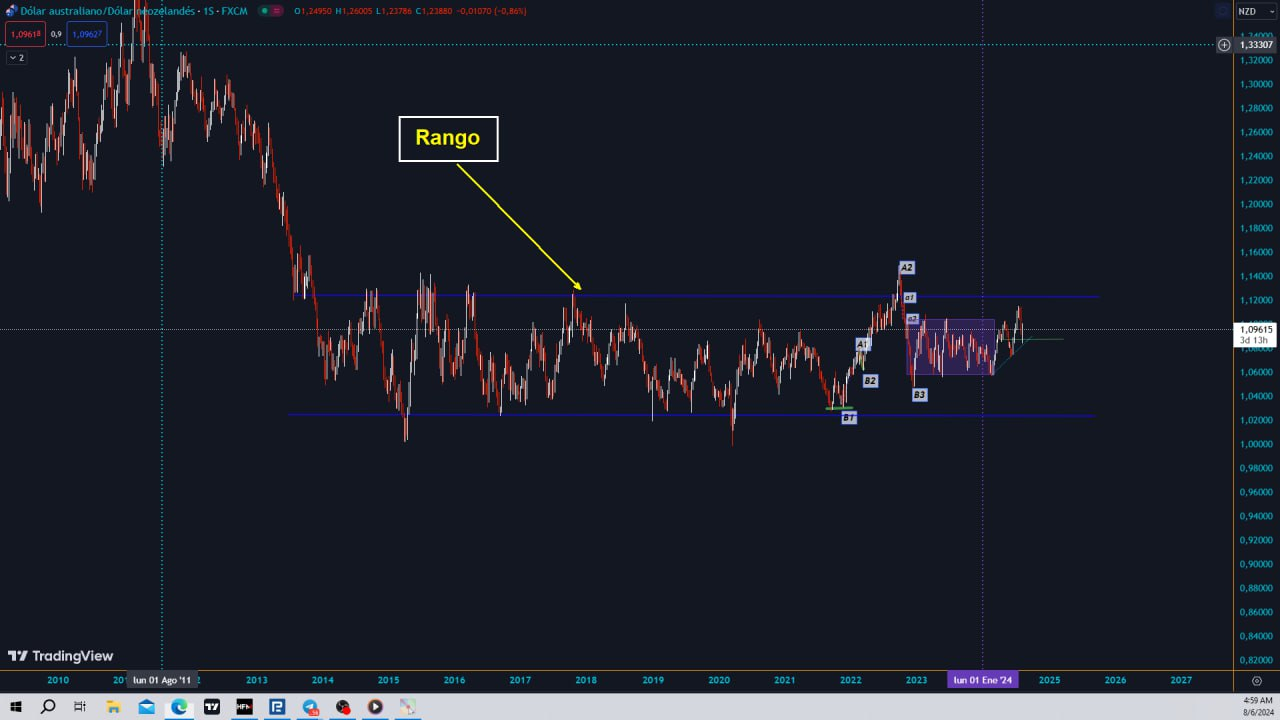Open the Mail app on the taskbar
This screenshot has height=720, width=1280.
146,707
